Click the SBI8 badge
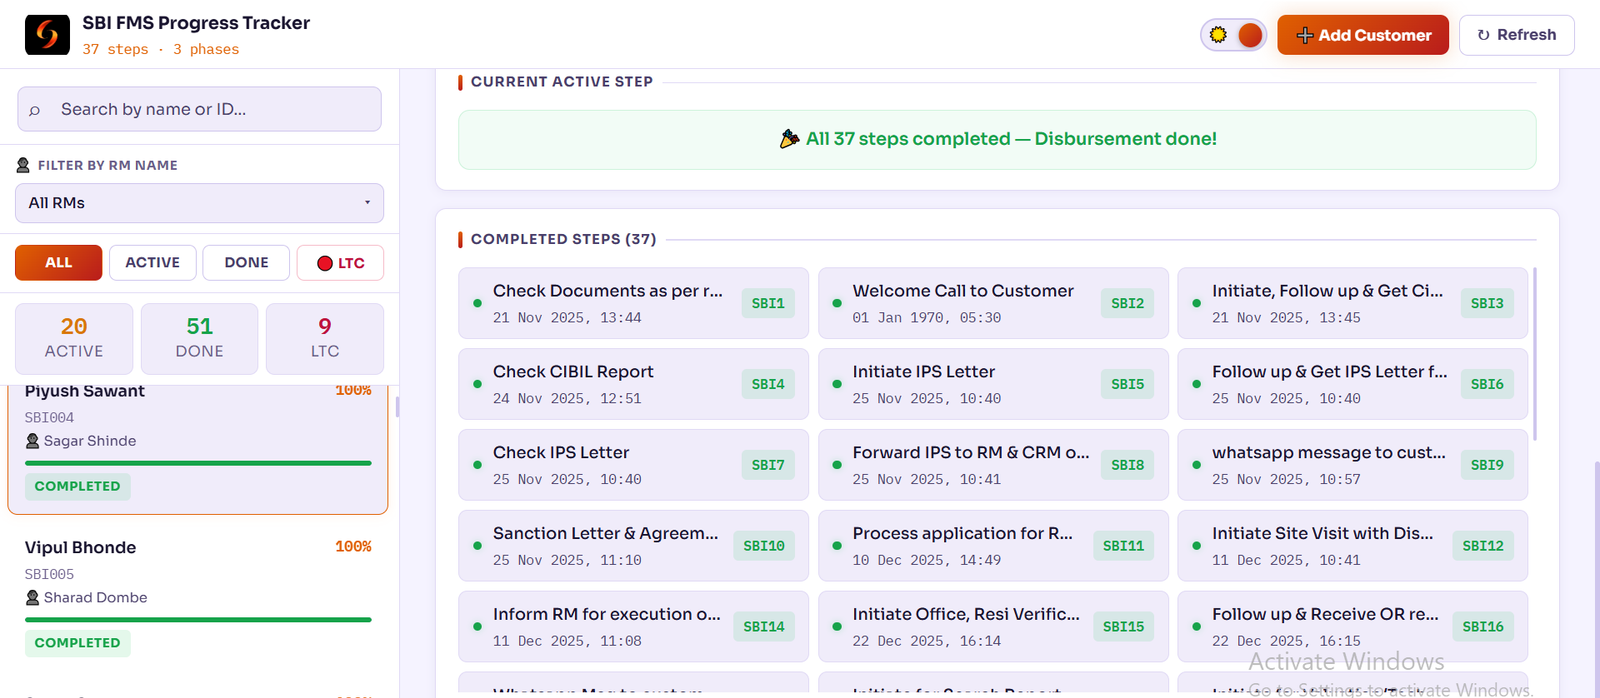The height and width of the screenshot is (698, 1600). (1127, 465)
